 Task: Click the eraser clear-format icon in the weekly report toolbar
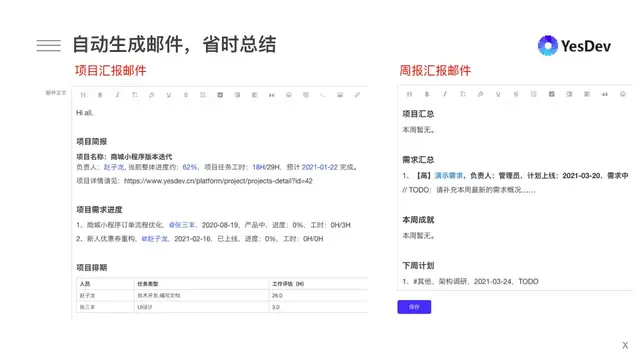coord(480,94)
